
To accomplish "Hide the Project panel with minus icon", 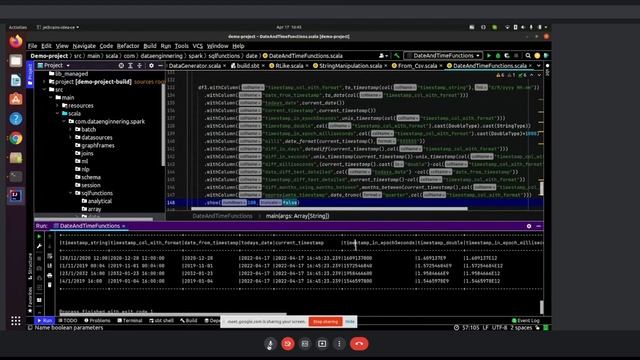I will coord(160,65).
